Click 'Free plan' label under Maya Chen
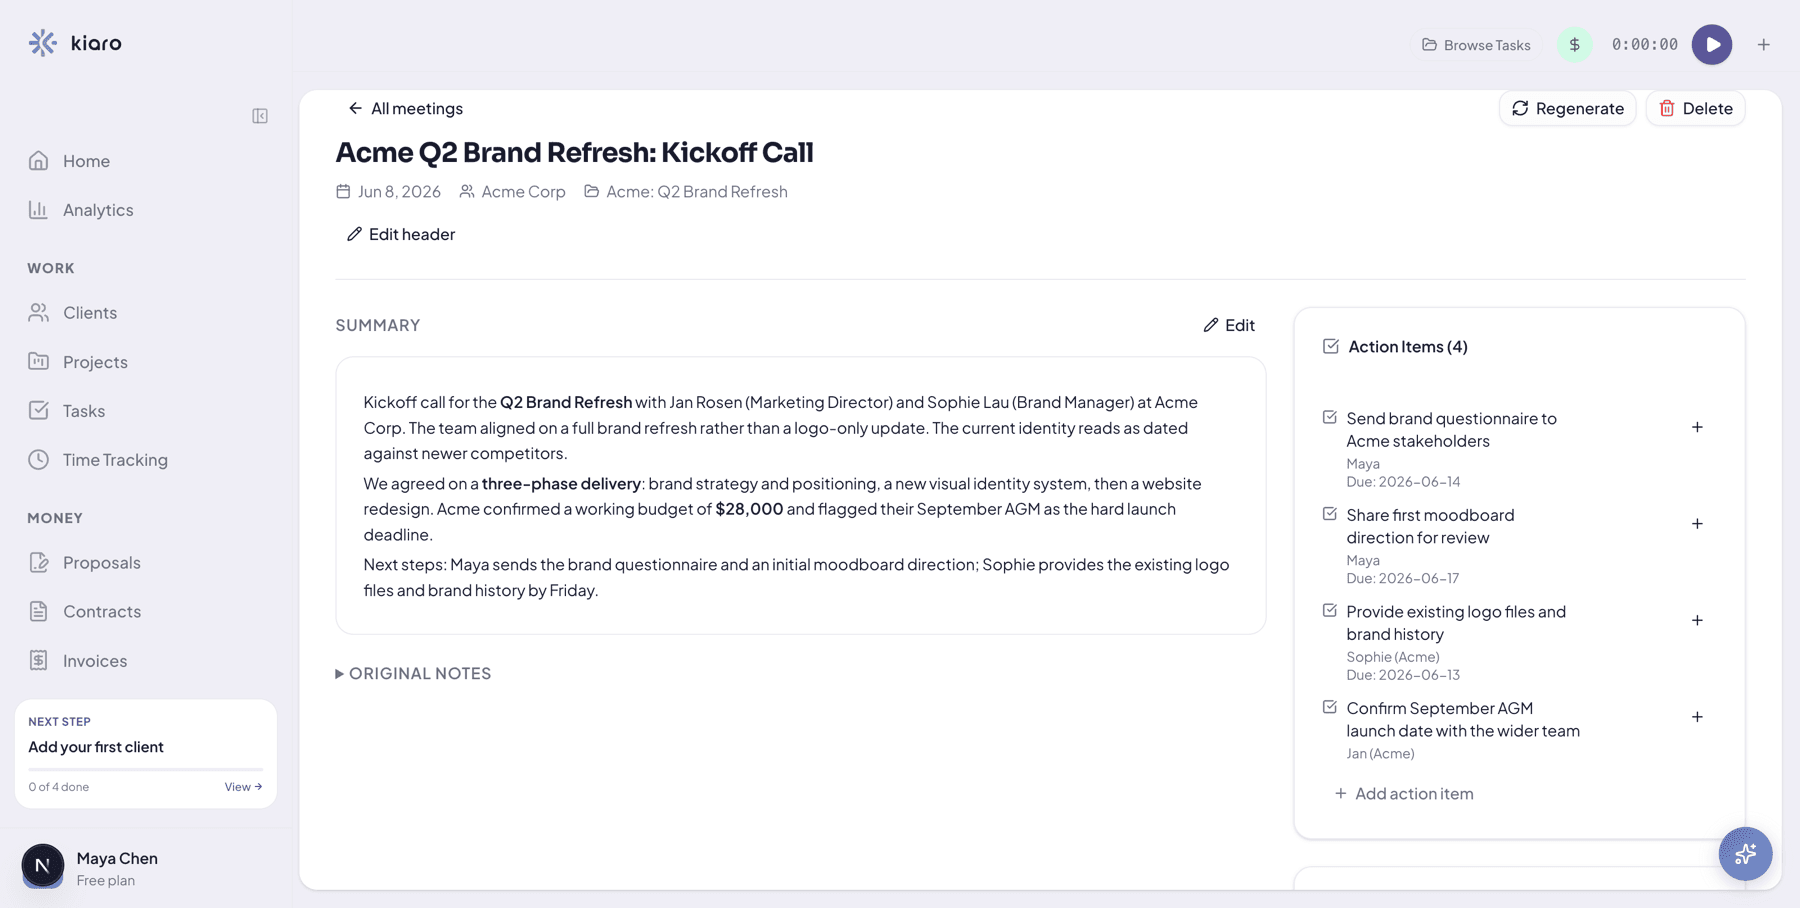Image resolution: width=1800 pixels, height=908 pixels. pos(106,881)
